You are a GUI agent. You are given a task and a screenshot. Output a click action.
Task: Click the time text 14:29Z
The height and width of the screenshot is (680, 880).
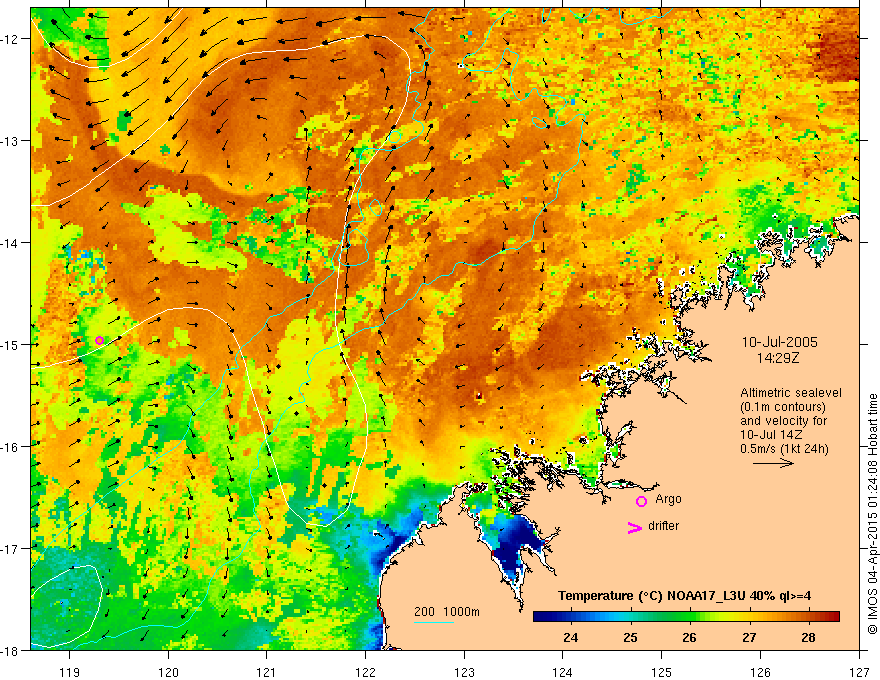click(778, 358)
